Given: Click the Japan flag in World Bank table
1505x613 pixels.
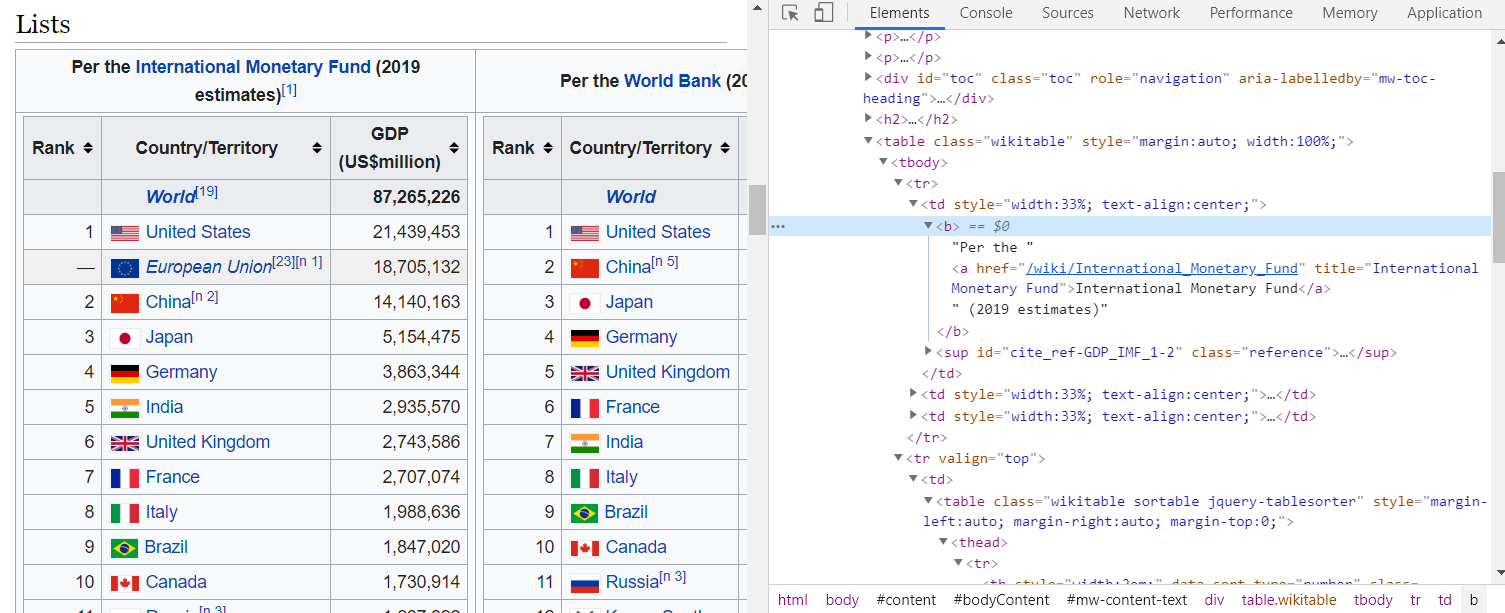Looking at the screenshot, I should click(x=585, y=303).
